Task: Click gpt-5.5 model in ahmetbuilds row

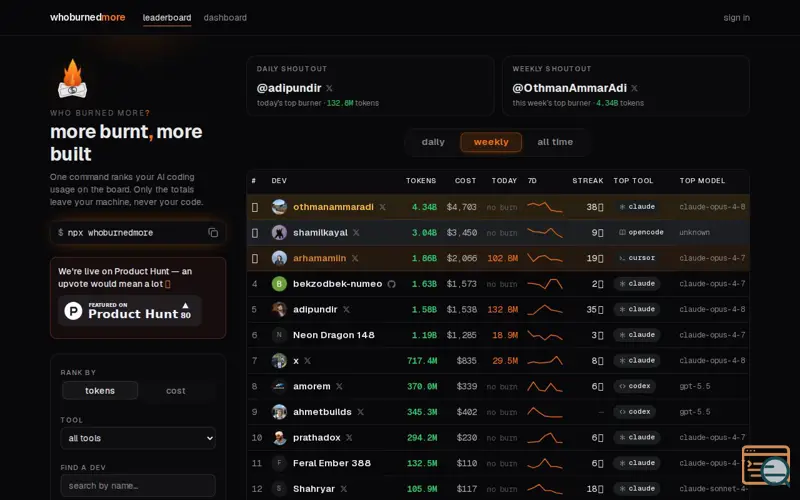Action: click(695, 412)
